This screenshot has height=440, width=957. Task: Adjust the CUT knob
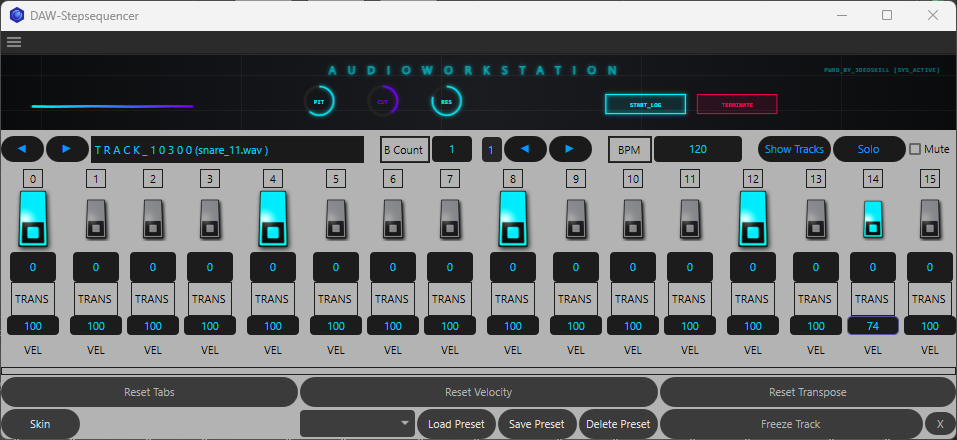[383, 101]
